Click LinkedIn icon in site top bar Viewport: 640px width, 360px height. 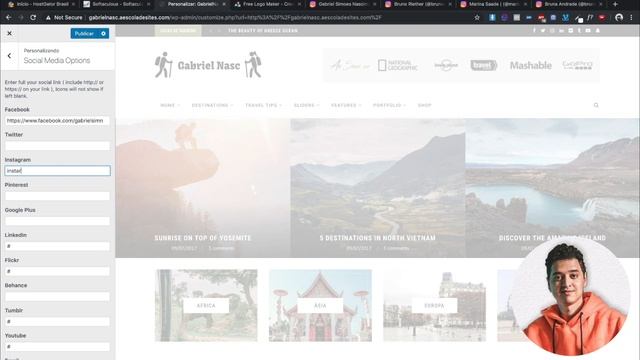point(562,31)
